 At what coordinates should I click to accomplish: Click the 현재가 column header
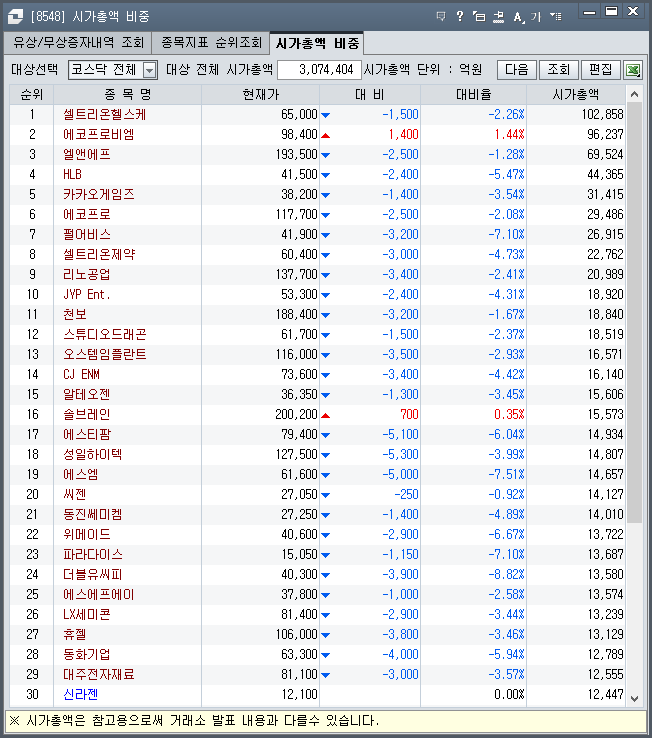(x=260, y=95)
